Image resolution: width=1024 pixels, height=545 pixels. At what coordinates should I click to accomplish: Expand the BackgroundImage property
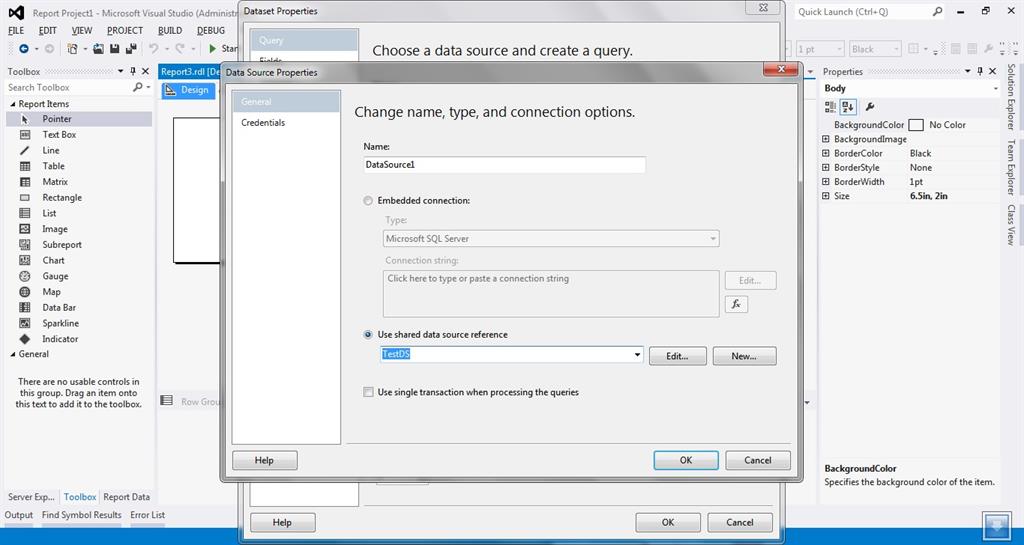[x=825, y=139]
